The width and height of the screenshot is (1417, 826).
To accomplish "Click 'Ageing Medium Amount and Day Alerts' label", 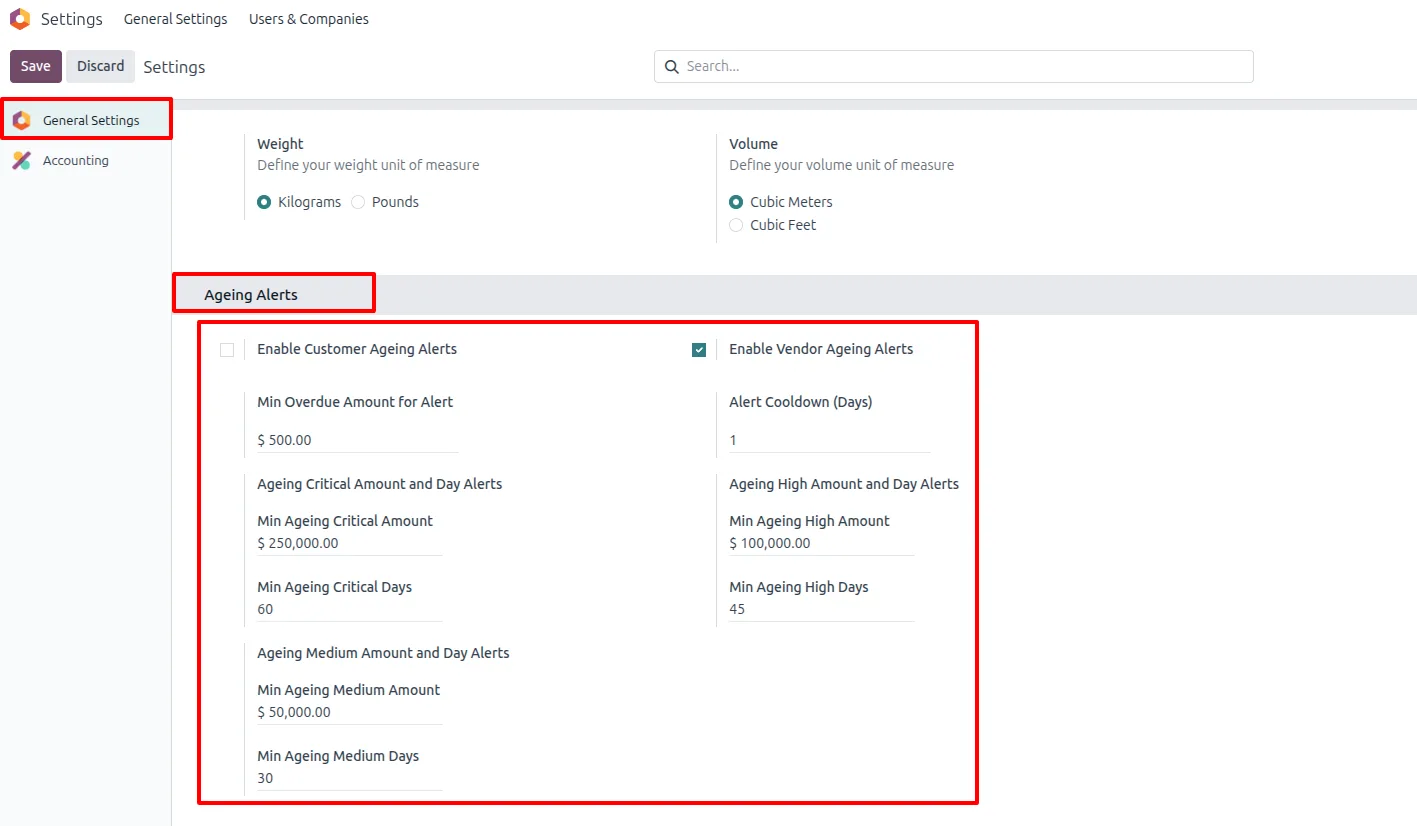I will pyautogui.click(x=383, y=653).
